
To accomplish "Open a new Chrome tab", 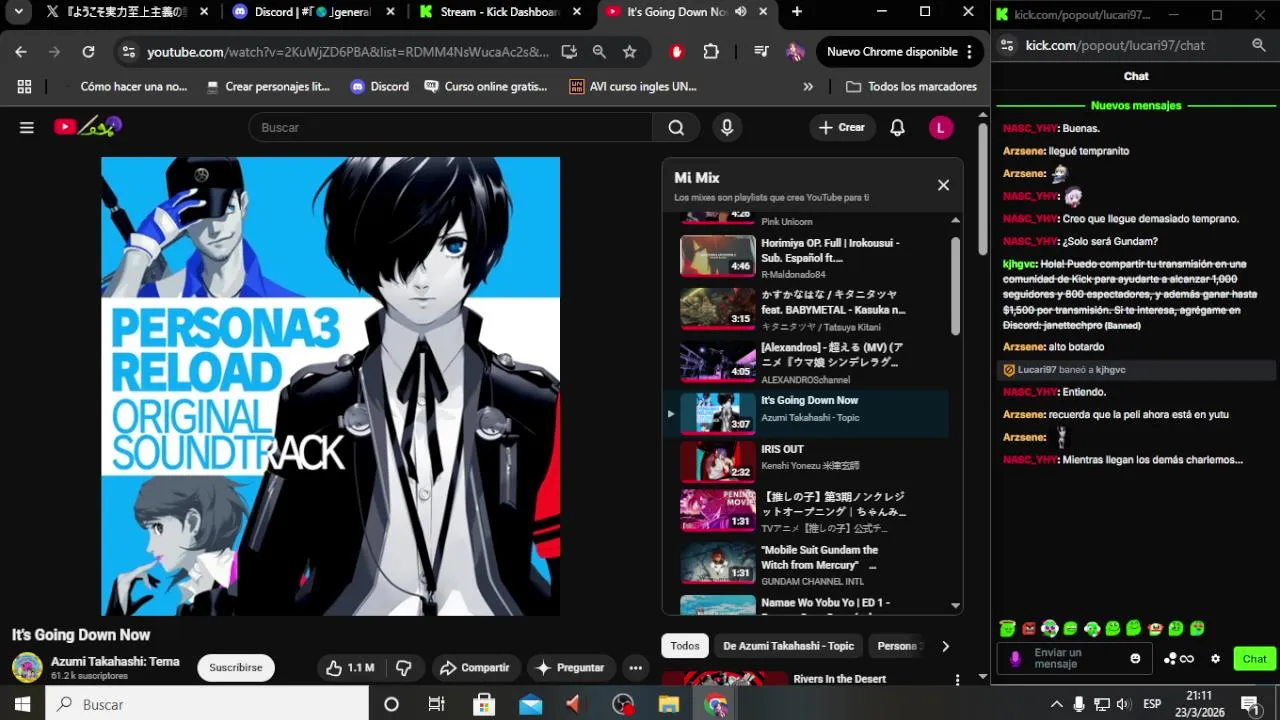I will (x=797, y=12).
